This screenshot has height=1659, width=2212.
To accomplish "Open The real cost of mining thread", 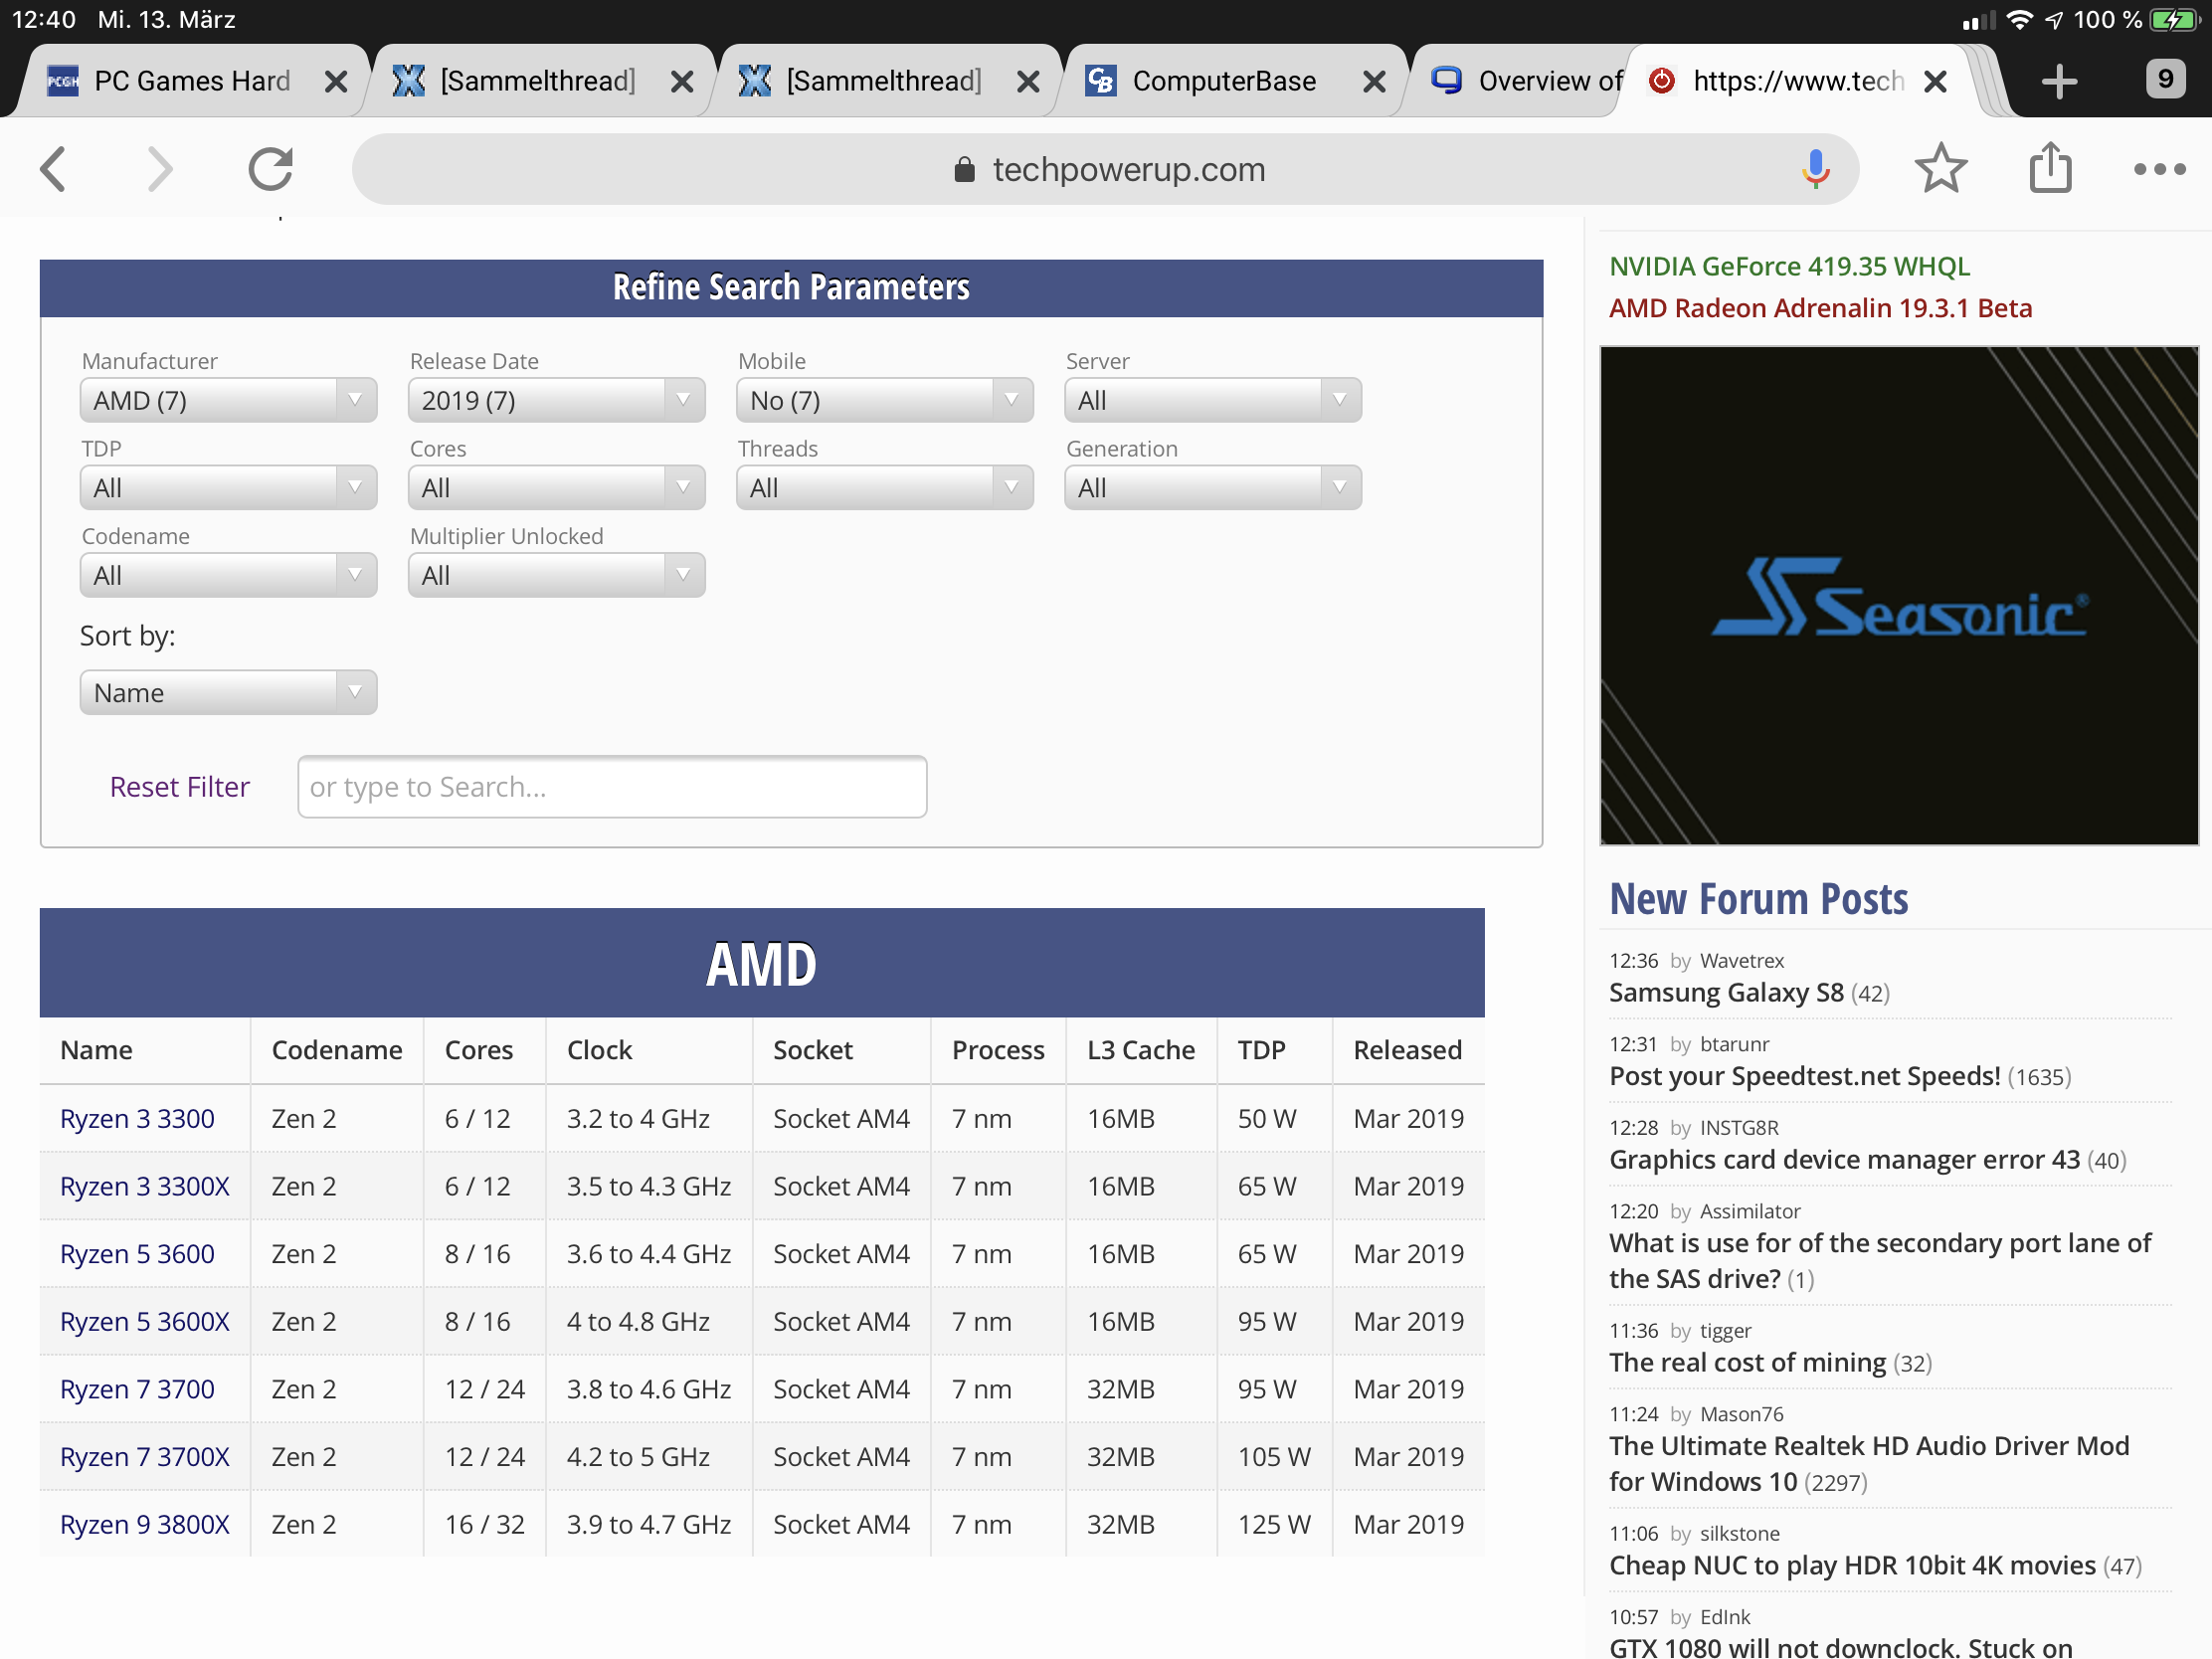I will [x=1747, y=1362].
